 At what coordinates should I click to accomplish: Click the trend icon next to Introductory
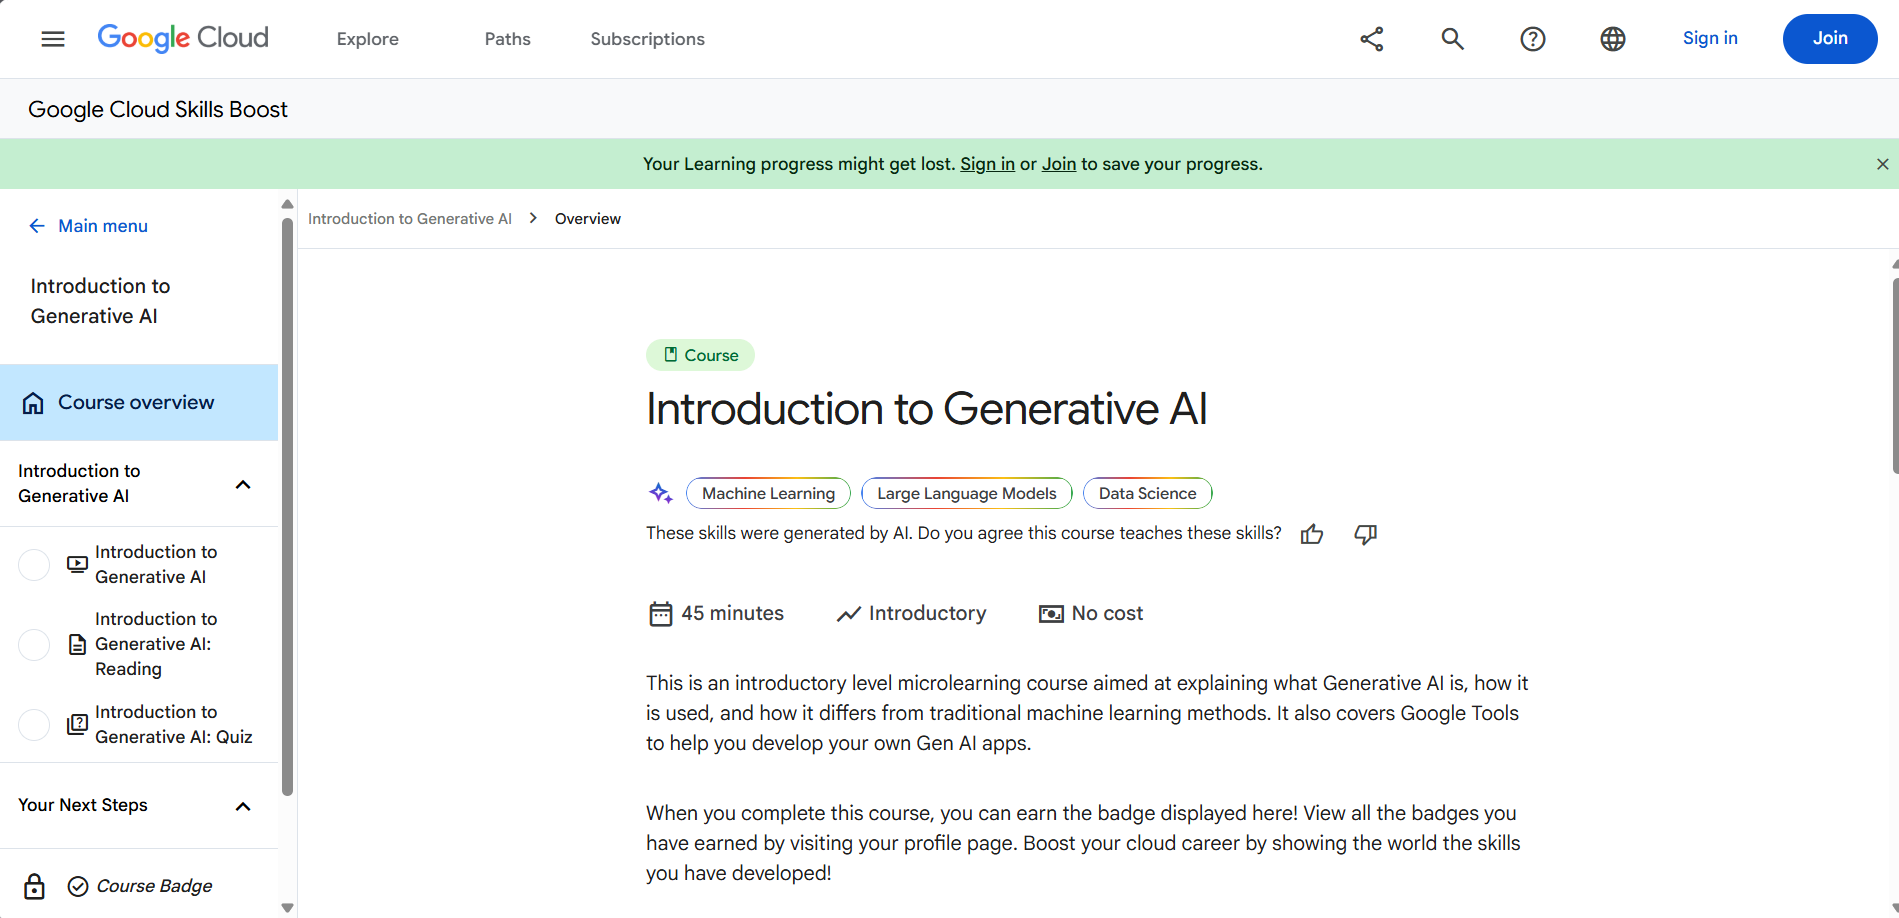point(849,614)
